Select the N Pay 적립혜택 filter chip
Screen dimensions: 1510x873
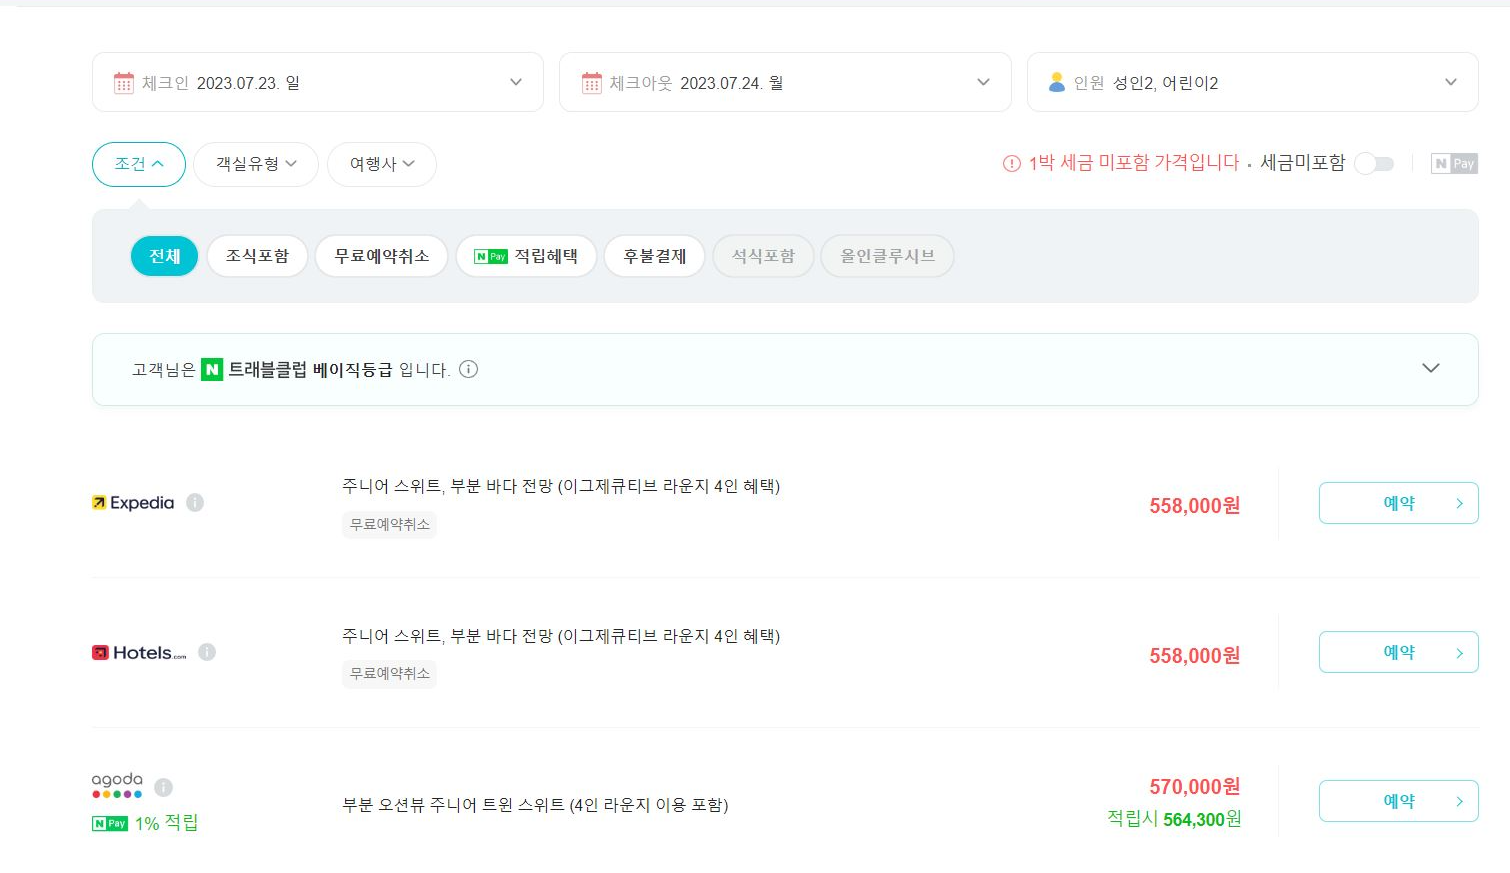tap(526, 256)
